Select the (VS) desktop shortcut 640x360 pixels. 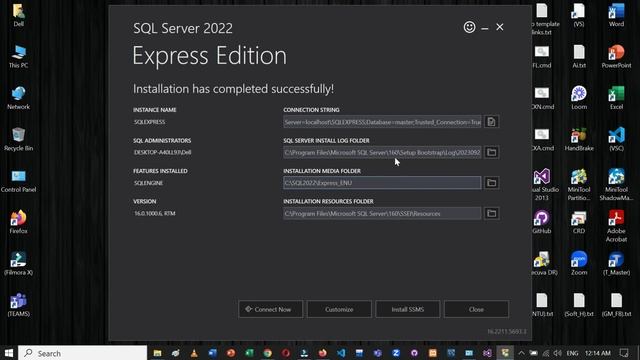pos(579,15)
